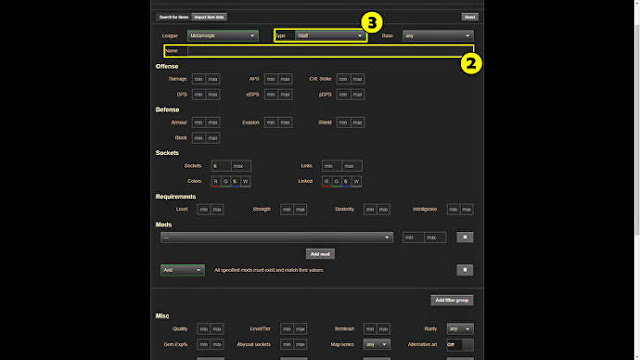Switch to the Search for items tab
The width and height of the screenshot is (640, 360).
coord(174,17)
